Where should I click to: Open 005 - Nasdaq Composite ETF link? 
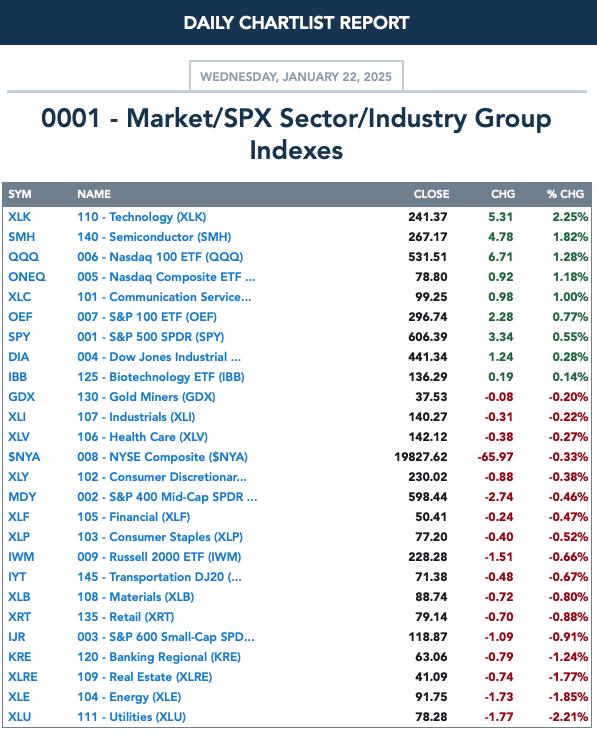[166, 277]
